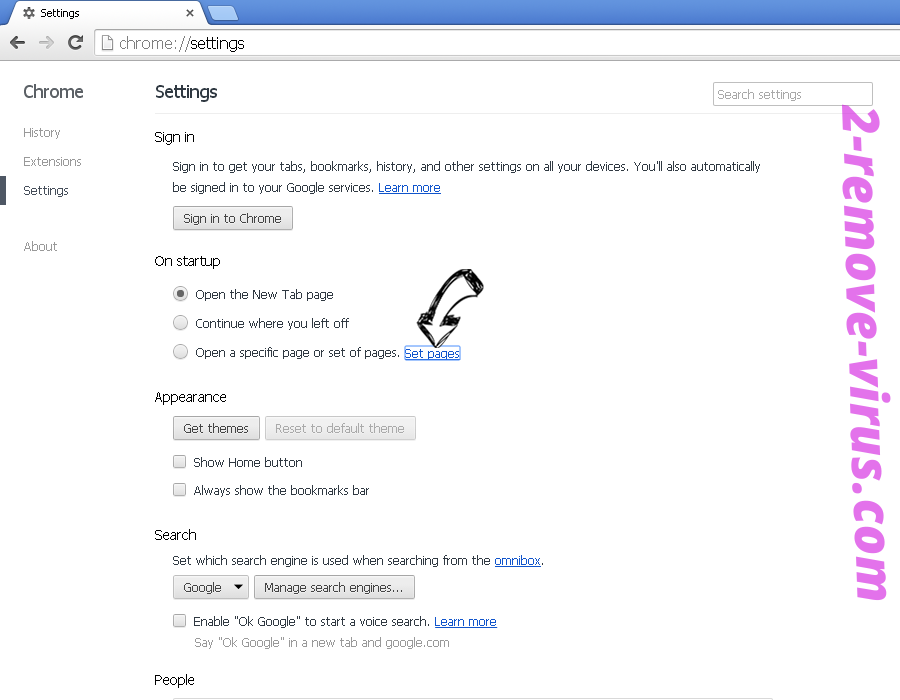Click the On startup section heading
Screen dimensions: 900x700
pos(187,261)
